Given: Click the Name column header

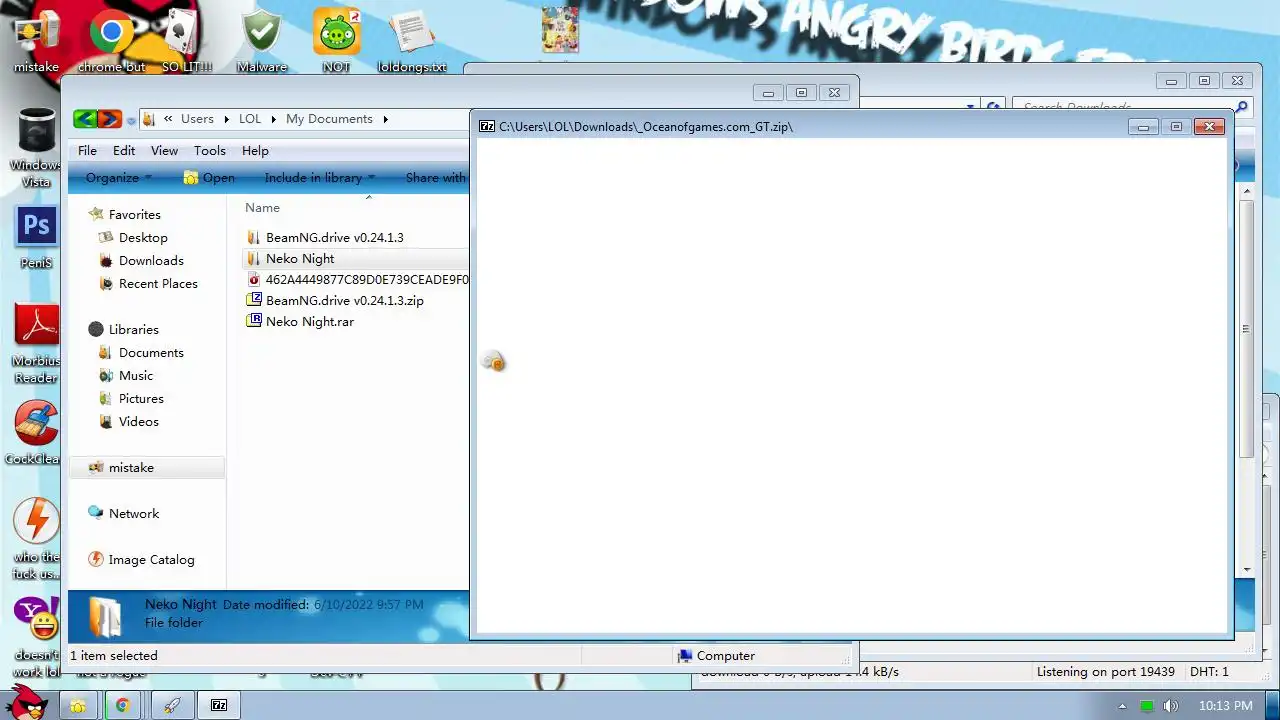Looking at the screenshot, I should [x=262, y=207].
